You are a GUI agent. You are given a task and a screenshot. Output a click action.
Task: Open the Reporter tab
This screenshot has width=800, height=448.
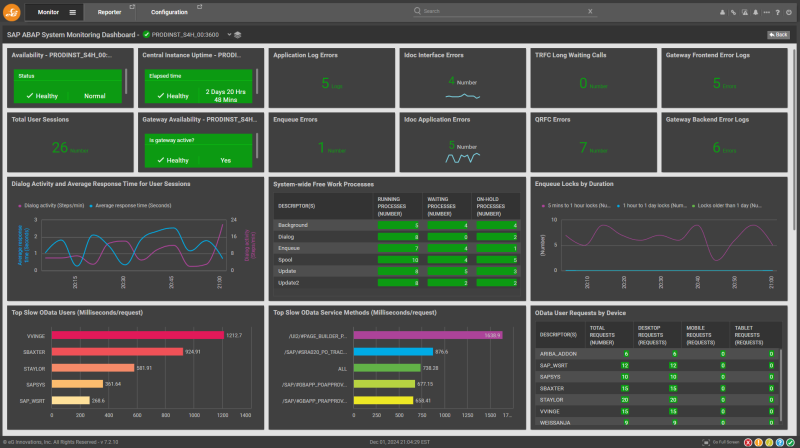(109, 12)
